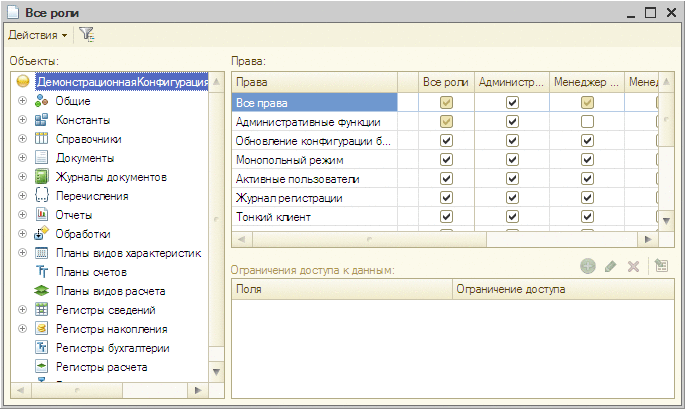Select Журналы документов in the tree
This screenshot has height=409, width=685.
[x=111, y=177]
